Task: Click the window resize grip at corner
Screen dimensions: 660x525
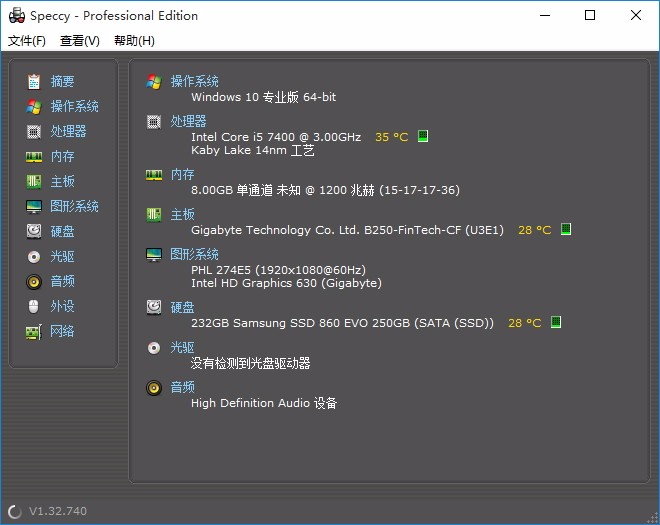Action: coord(653,517)
